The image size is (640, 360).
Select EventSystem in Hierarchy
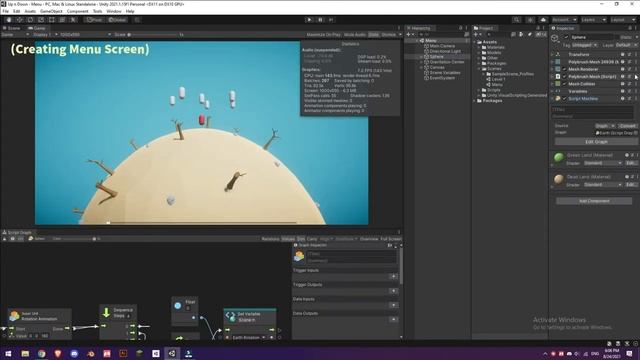click(x=442, y=78)
